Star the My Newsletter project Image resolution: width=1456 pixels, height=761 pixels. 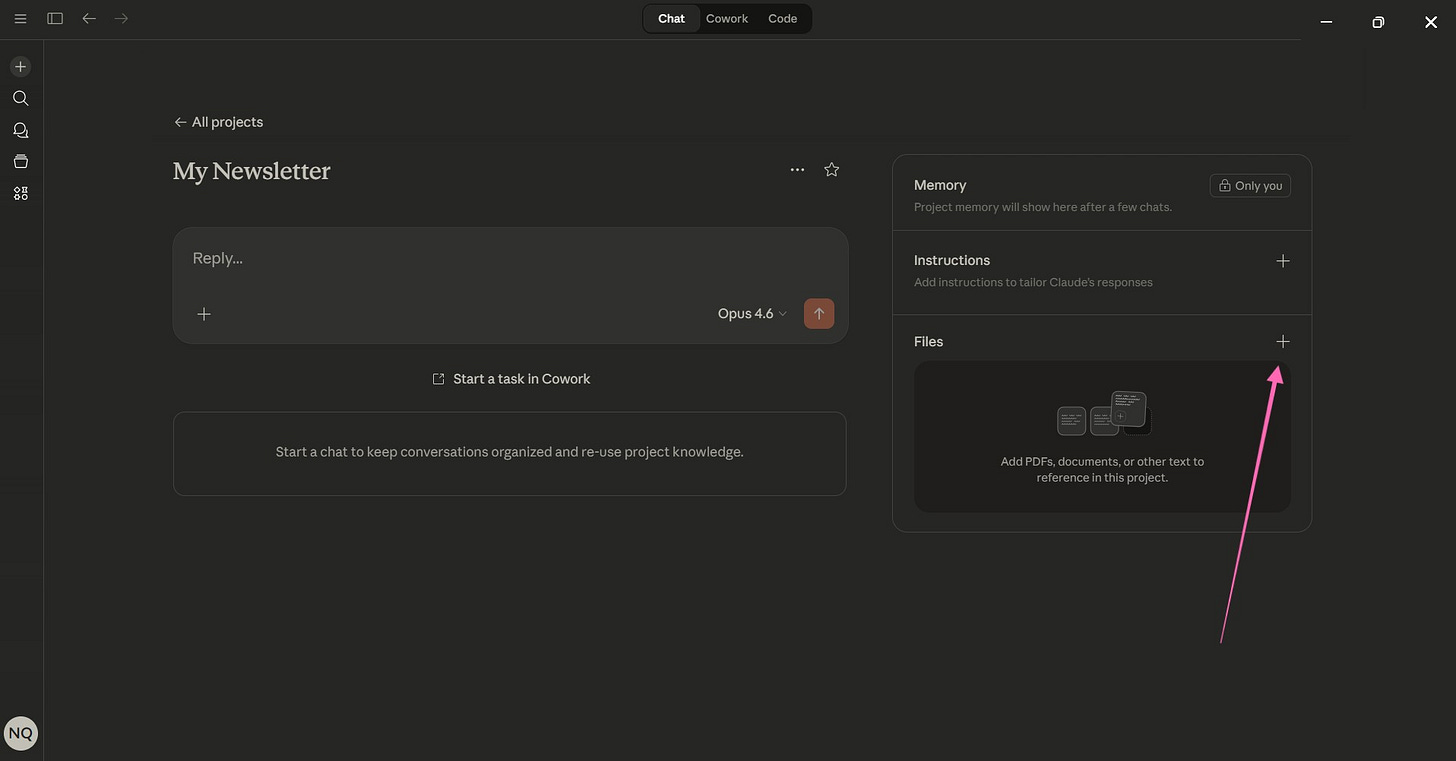(x=831, y=170)
